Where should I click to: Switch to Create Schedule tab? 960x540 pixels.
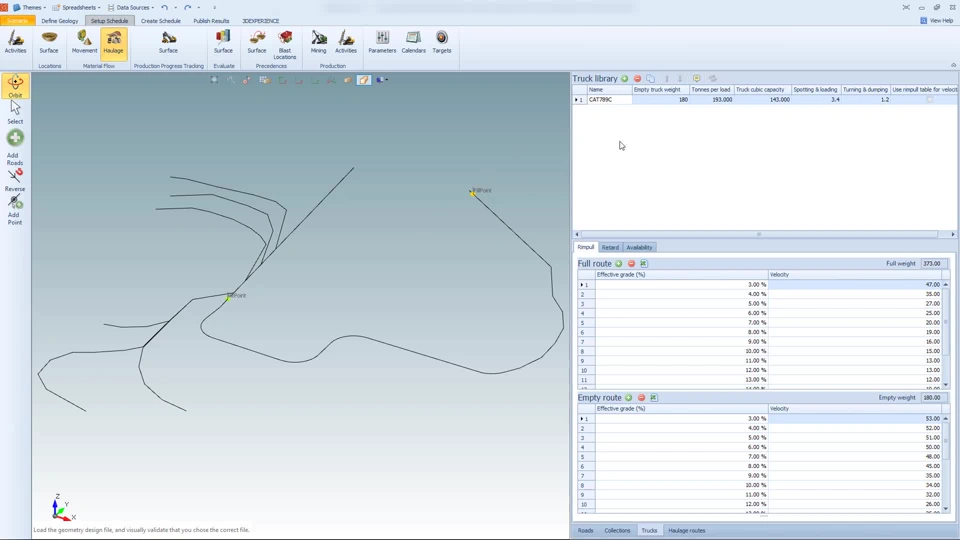coord(160,21)
